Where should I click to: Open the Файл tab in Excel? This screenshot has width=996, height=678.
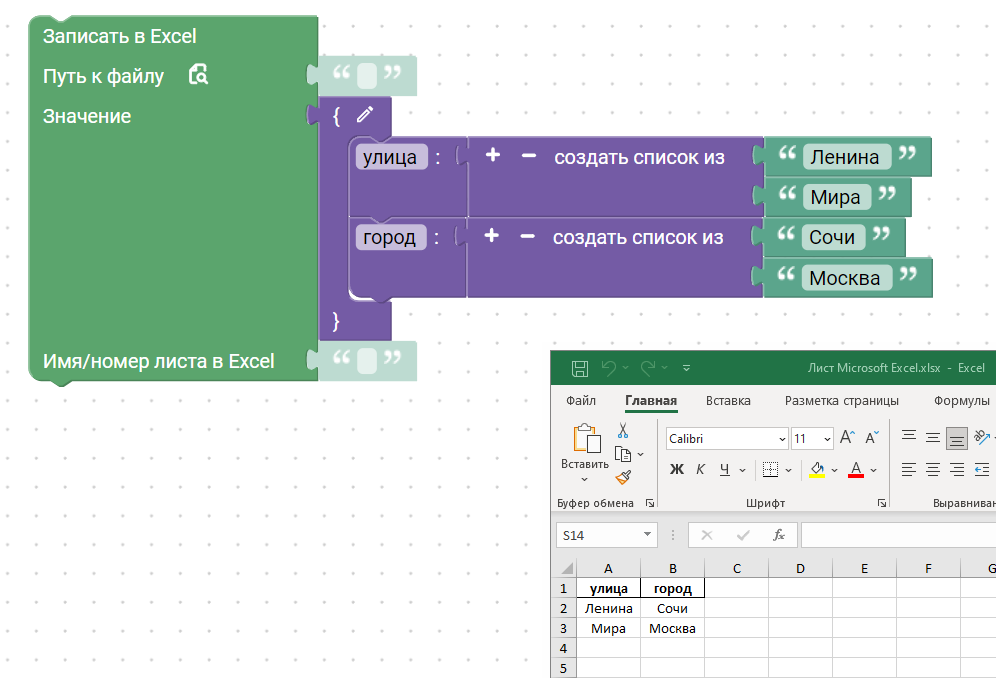point(581,401)
